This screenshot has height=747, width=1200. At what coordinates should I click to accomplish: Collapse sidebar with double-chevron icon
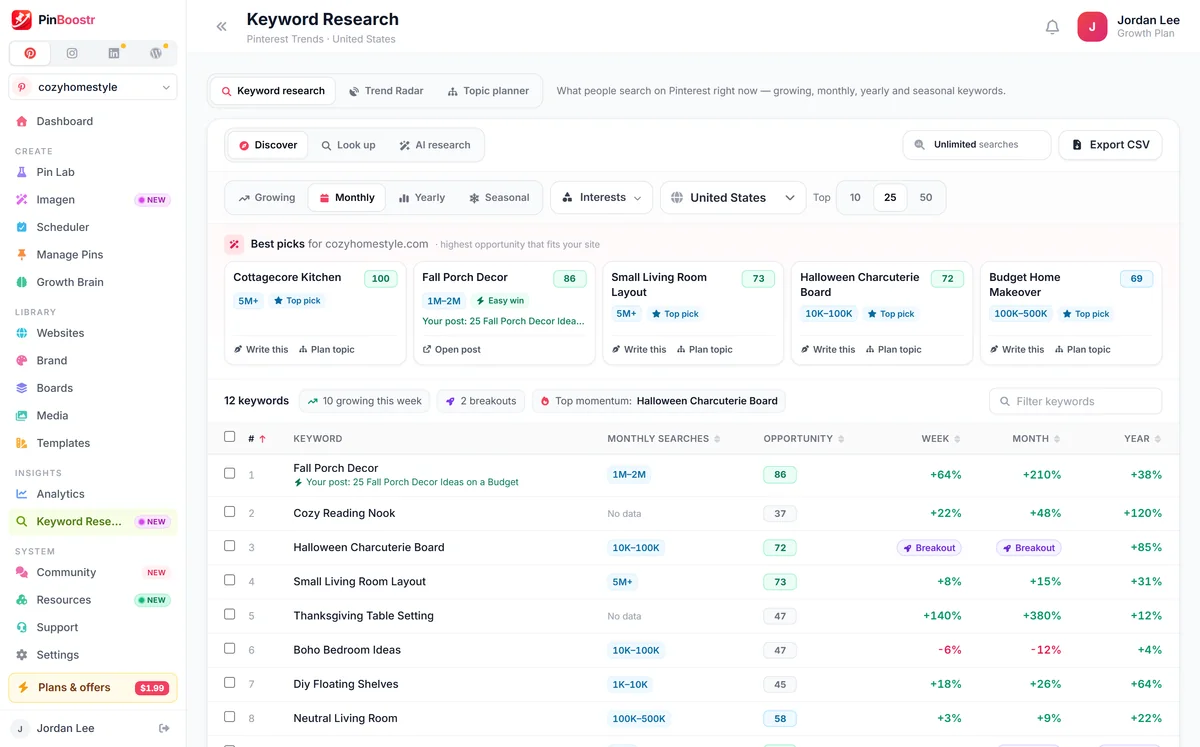(222, 27)
